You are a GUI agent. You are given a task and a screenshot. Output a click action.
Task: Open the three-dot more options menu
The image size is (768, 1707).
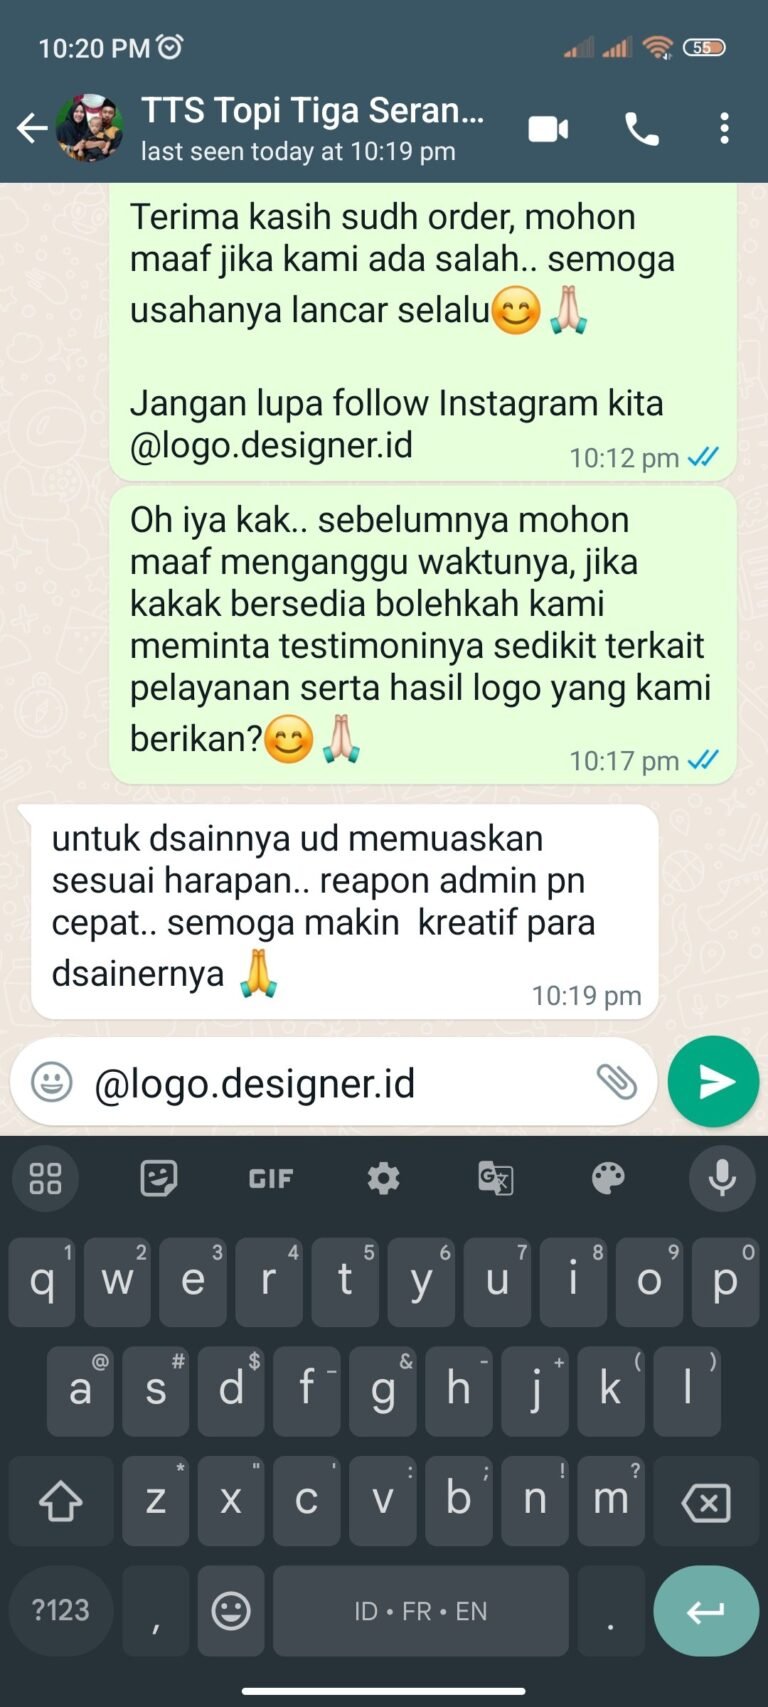coord(725,129)
